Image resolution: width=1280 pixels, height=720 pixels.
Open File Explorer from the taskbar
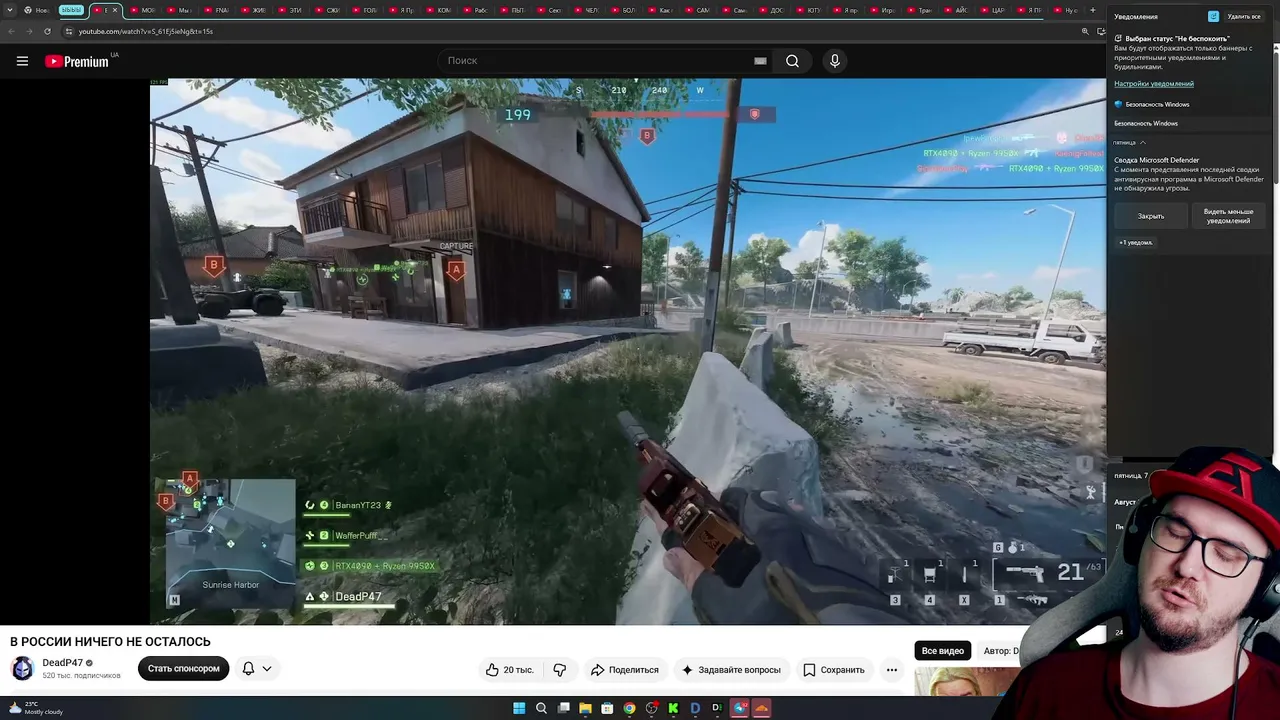[x=585, y=708]
